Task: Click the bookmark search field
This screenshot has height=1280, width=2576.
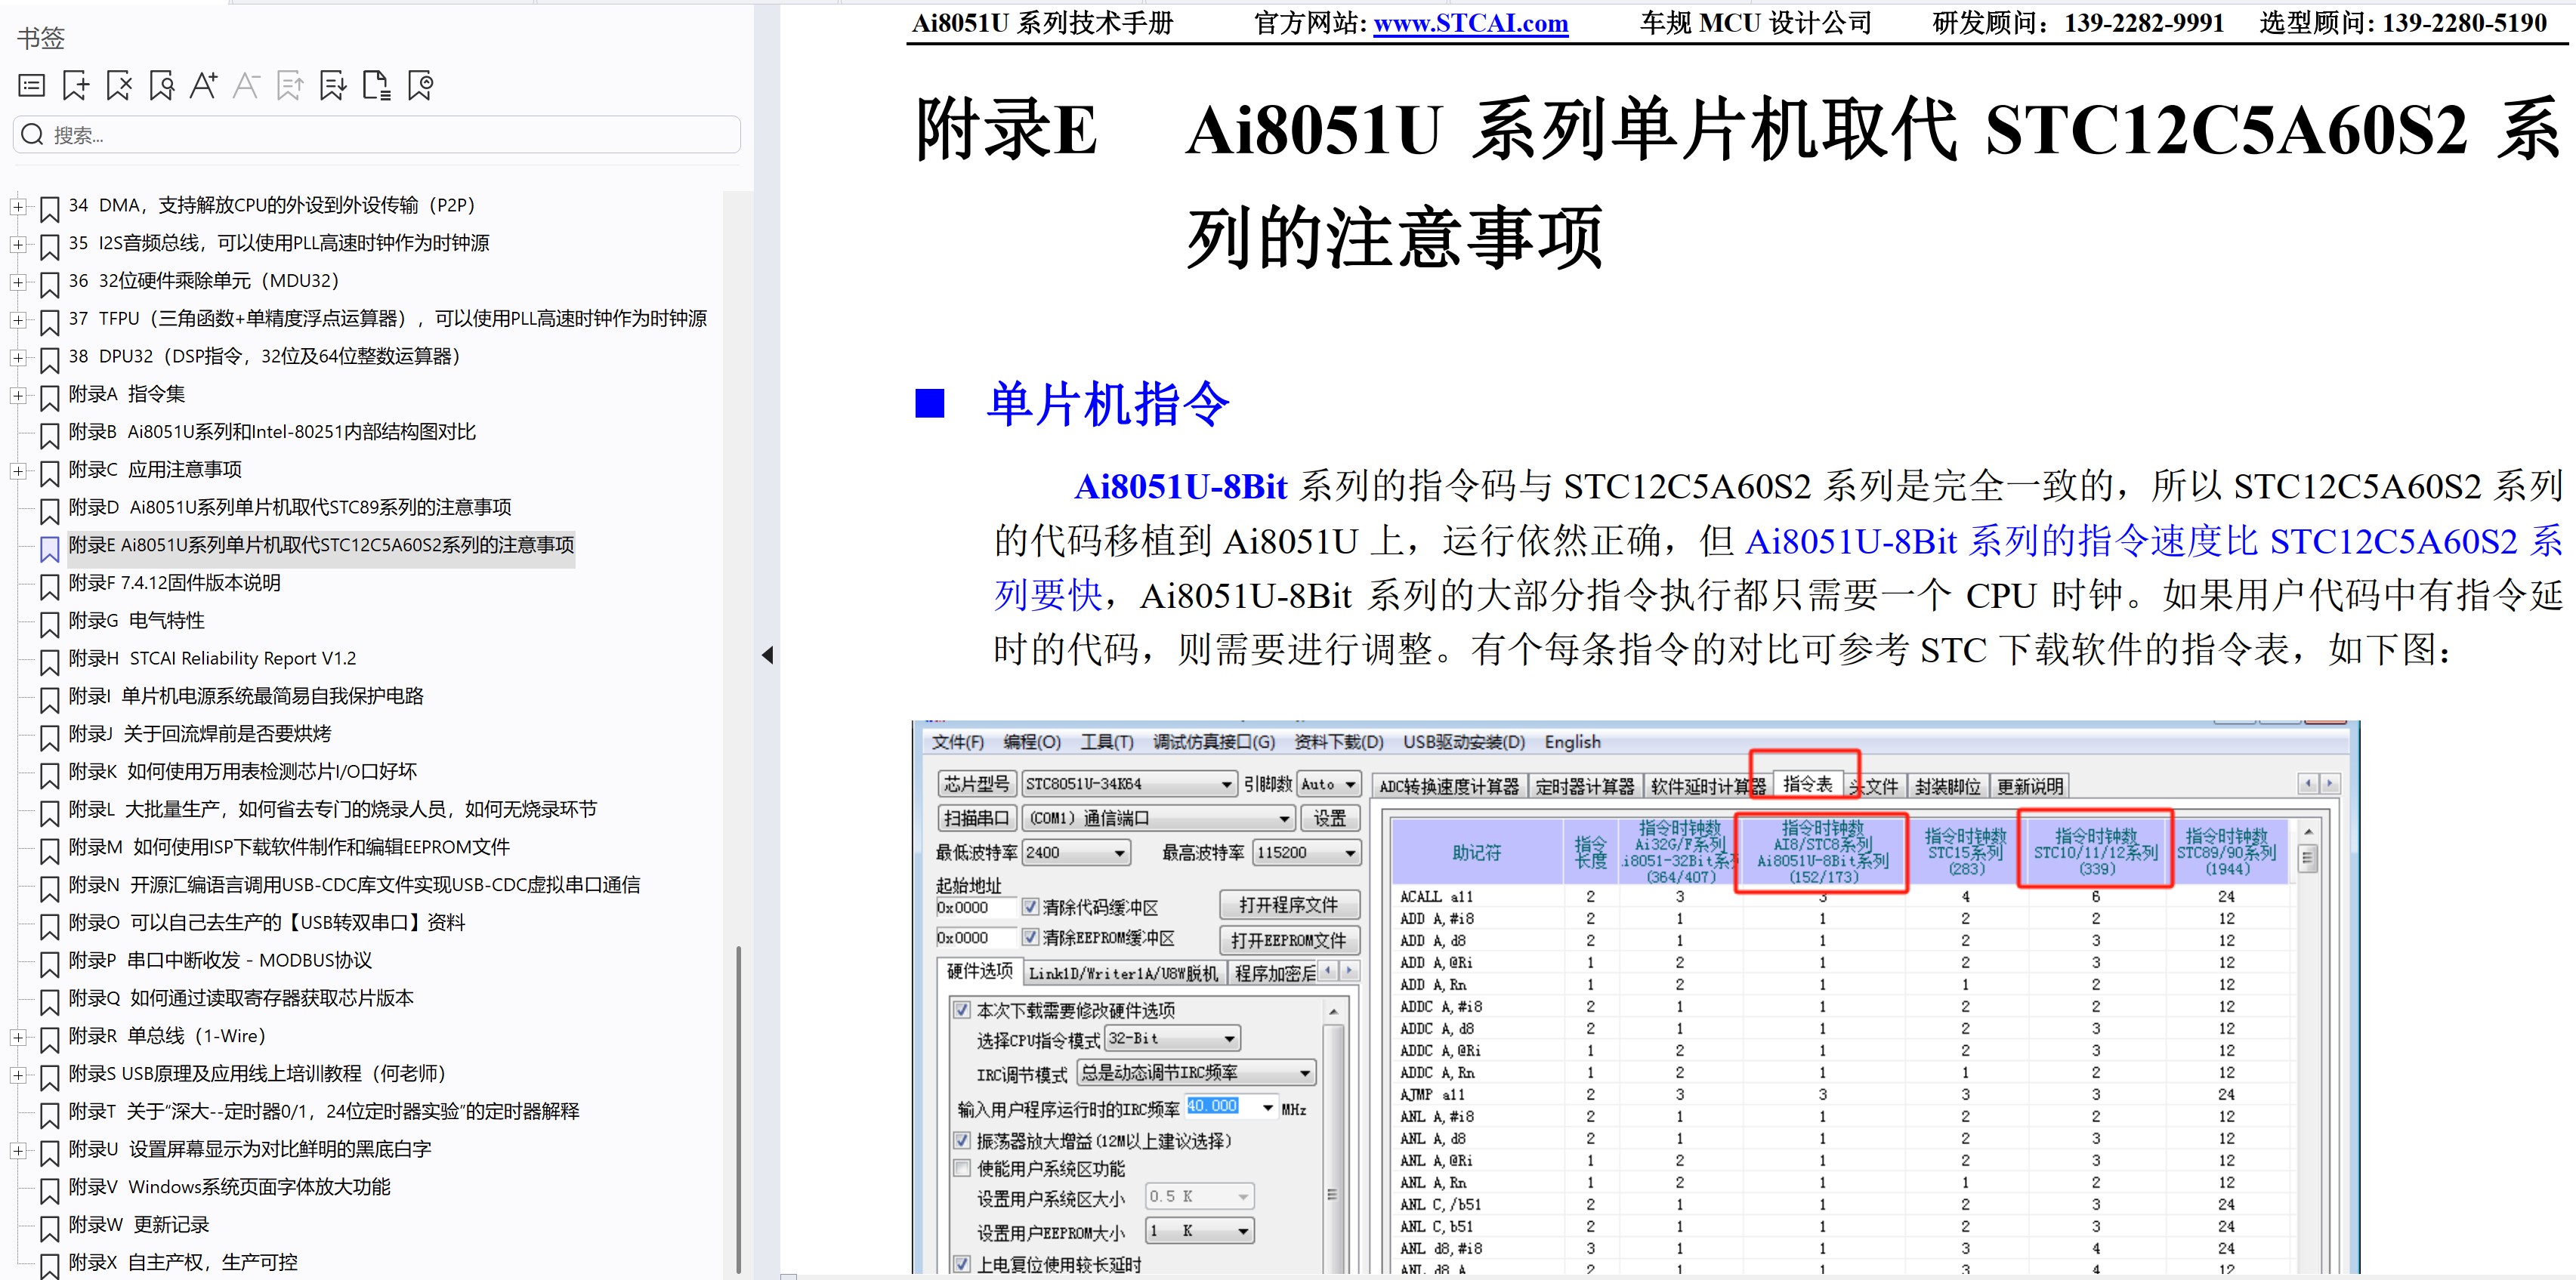Action: tap(377, 134)
